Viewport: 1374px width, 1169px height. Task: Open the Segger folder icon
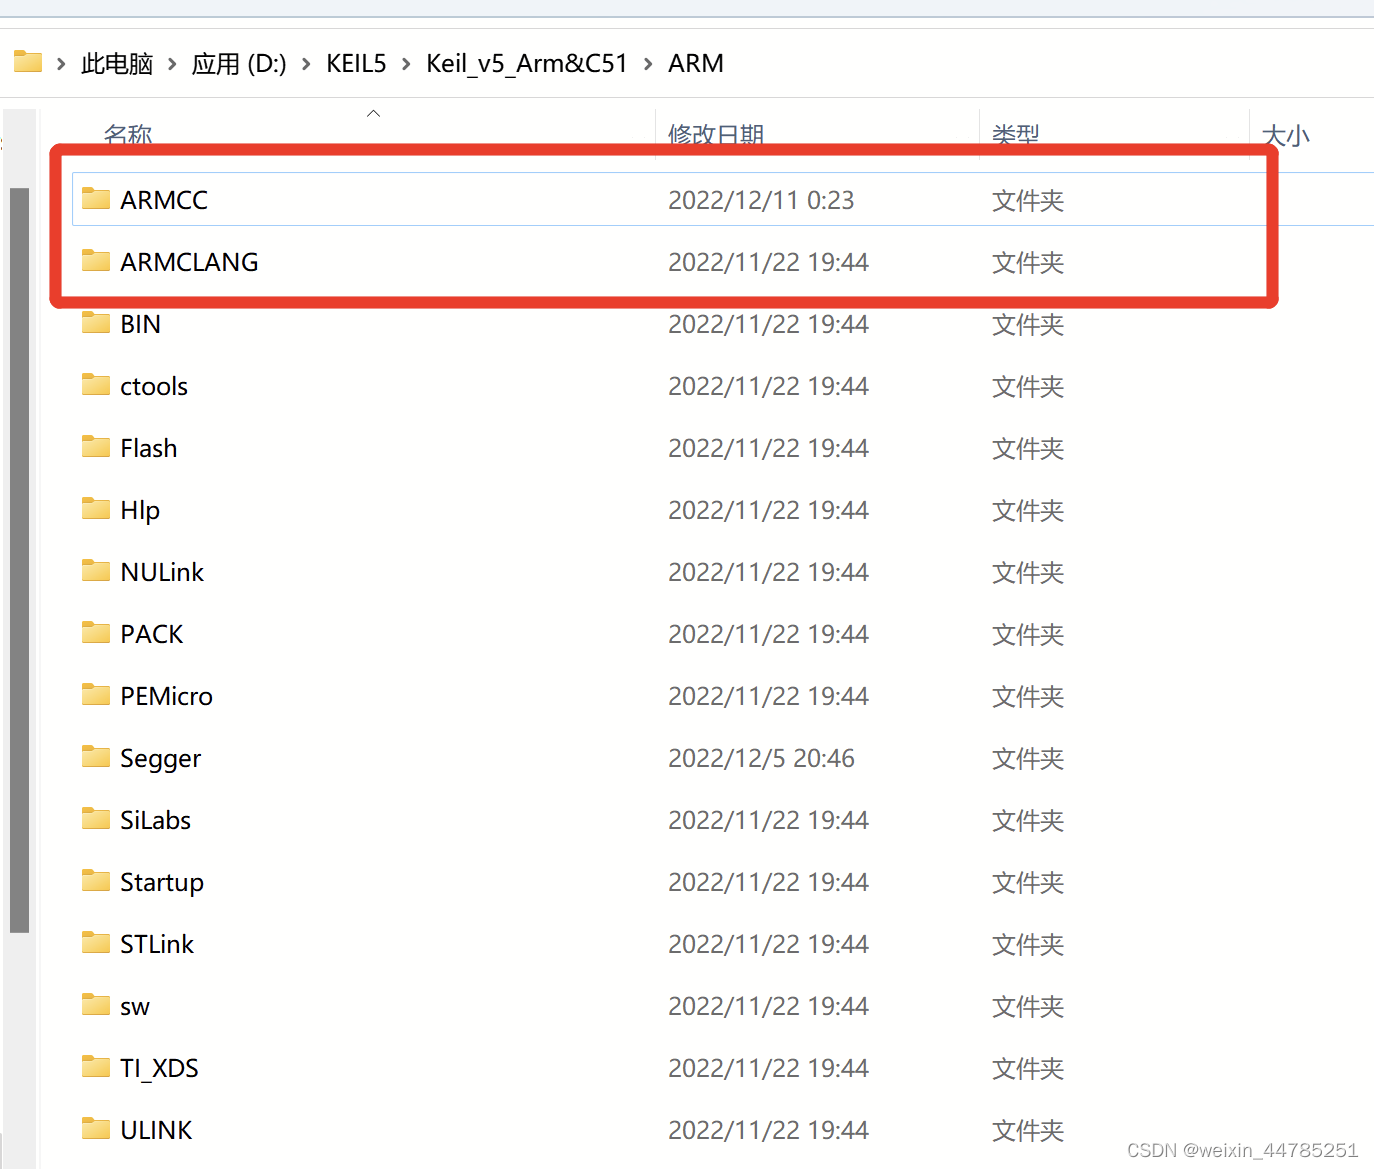(x=95, y=757)
